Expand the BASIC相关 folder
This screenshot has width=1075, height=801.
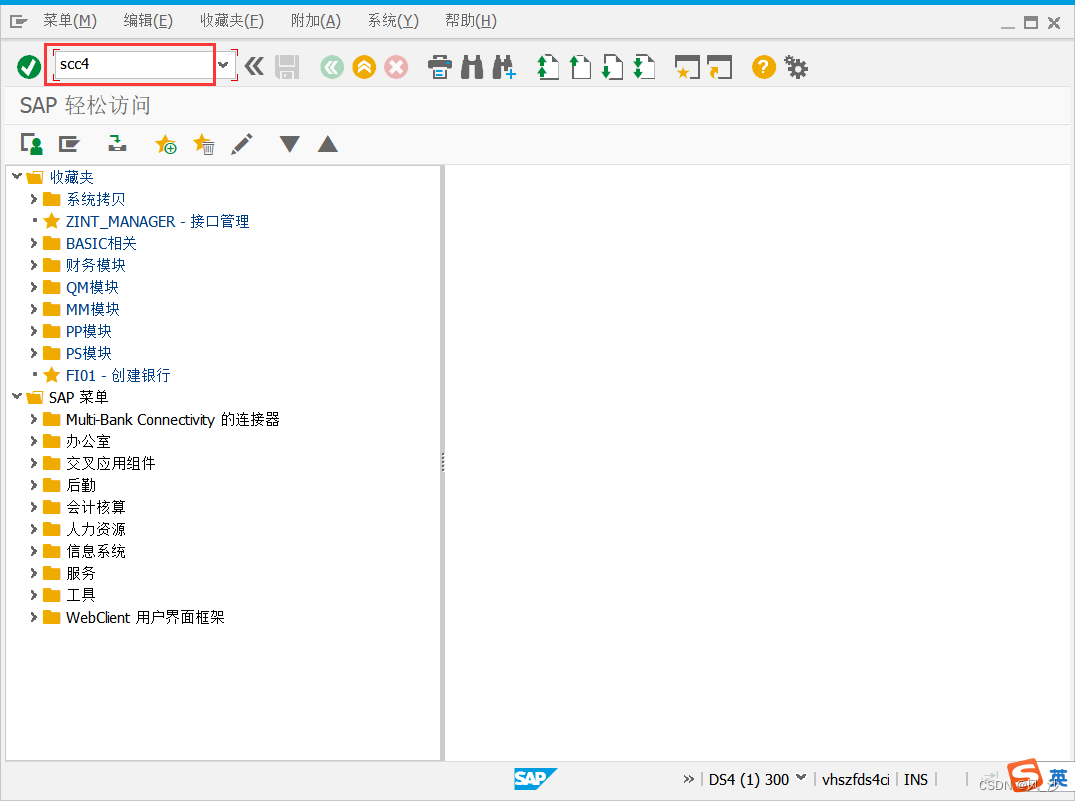pyautogui.click(x=34, y=243)
